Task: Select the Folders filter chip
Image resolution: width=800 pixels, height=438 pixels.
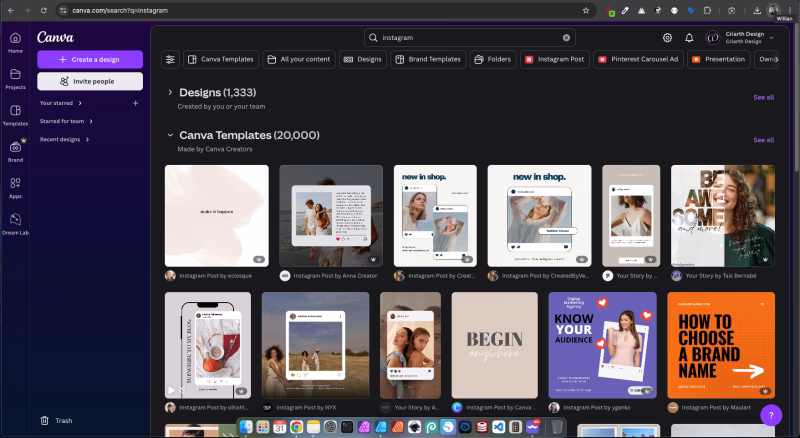Action: click(x=493, y=59)
